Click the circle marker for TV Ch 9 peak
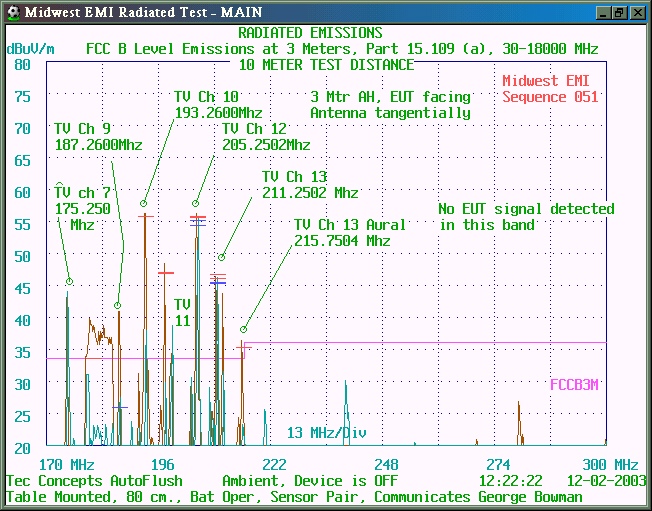The height and width of the screenshot is (511, 652). [117, 305]
